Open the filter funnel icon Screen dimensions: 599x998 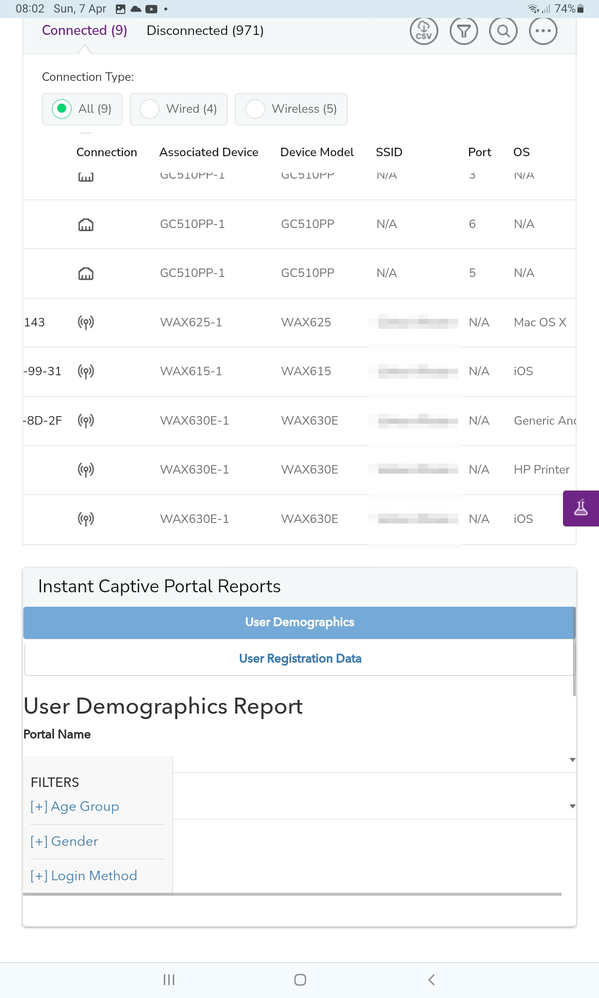[463, 31]
